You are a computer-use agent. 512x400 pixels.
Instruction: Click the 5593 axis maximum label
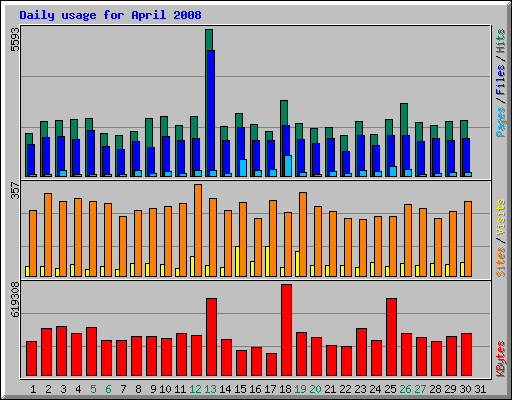(15, 40)
